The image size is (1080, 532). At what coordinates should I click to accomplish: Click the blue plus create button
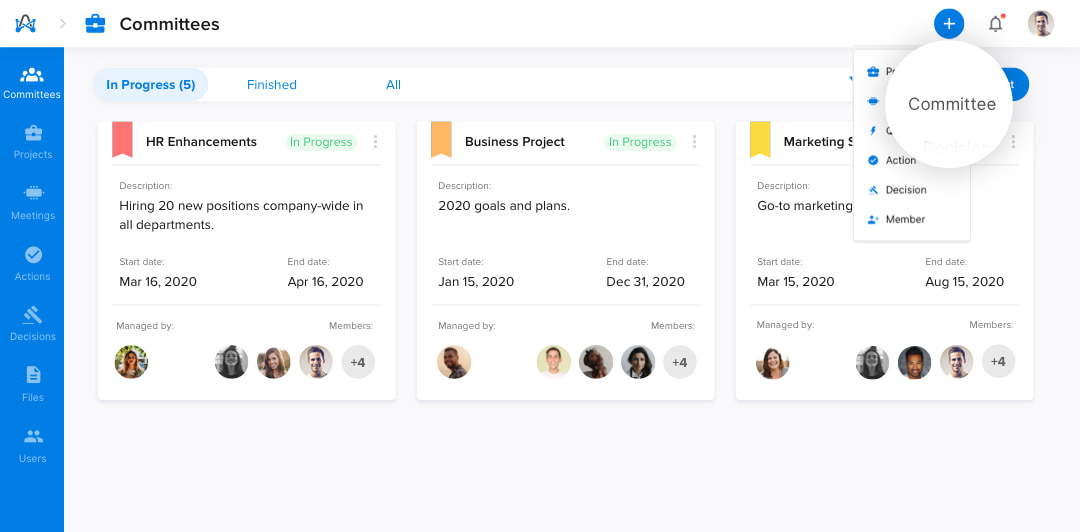pos(948,24)
